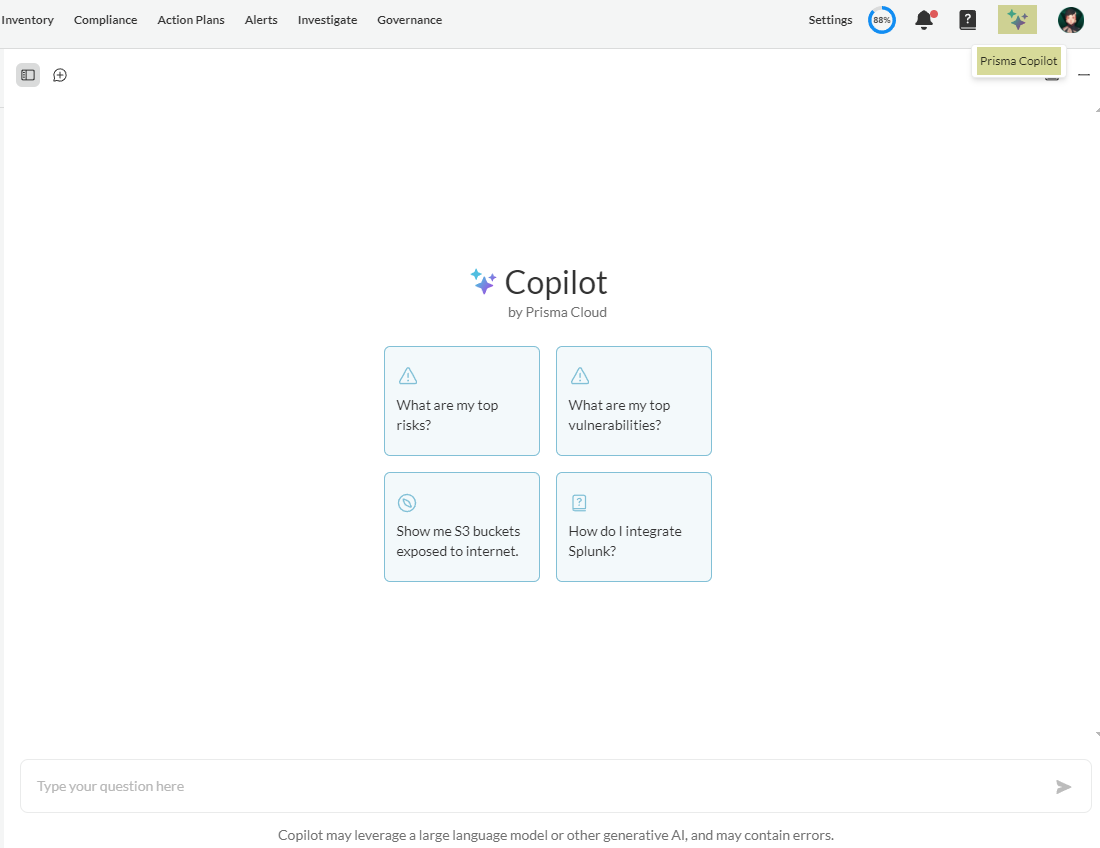
Task: Open the Alerts menu item
Action: click(x=261, y=20)
